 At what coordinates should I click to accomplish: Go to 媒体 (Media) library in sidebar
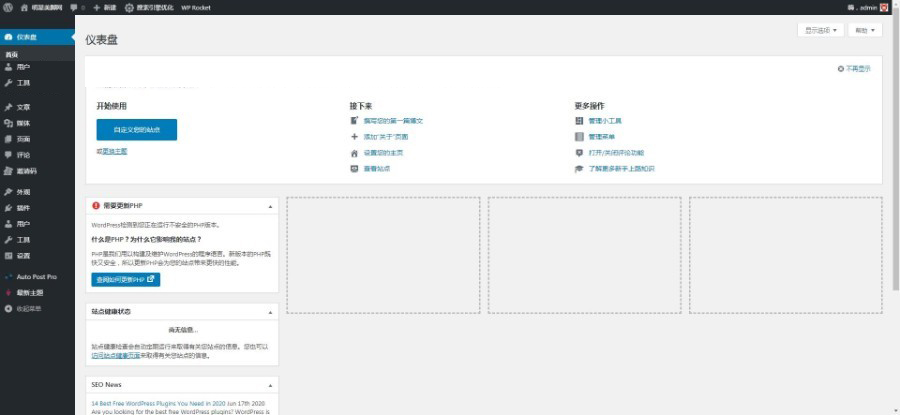tap(23, 123)
